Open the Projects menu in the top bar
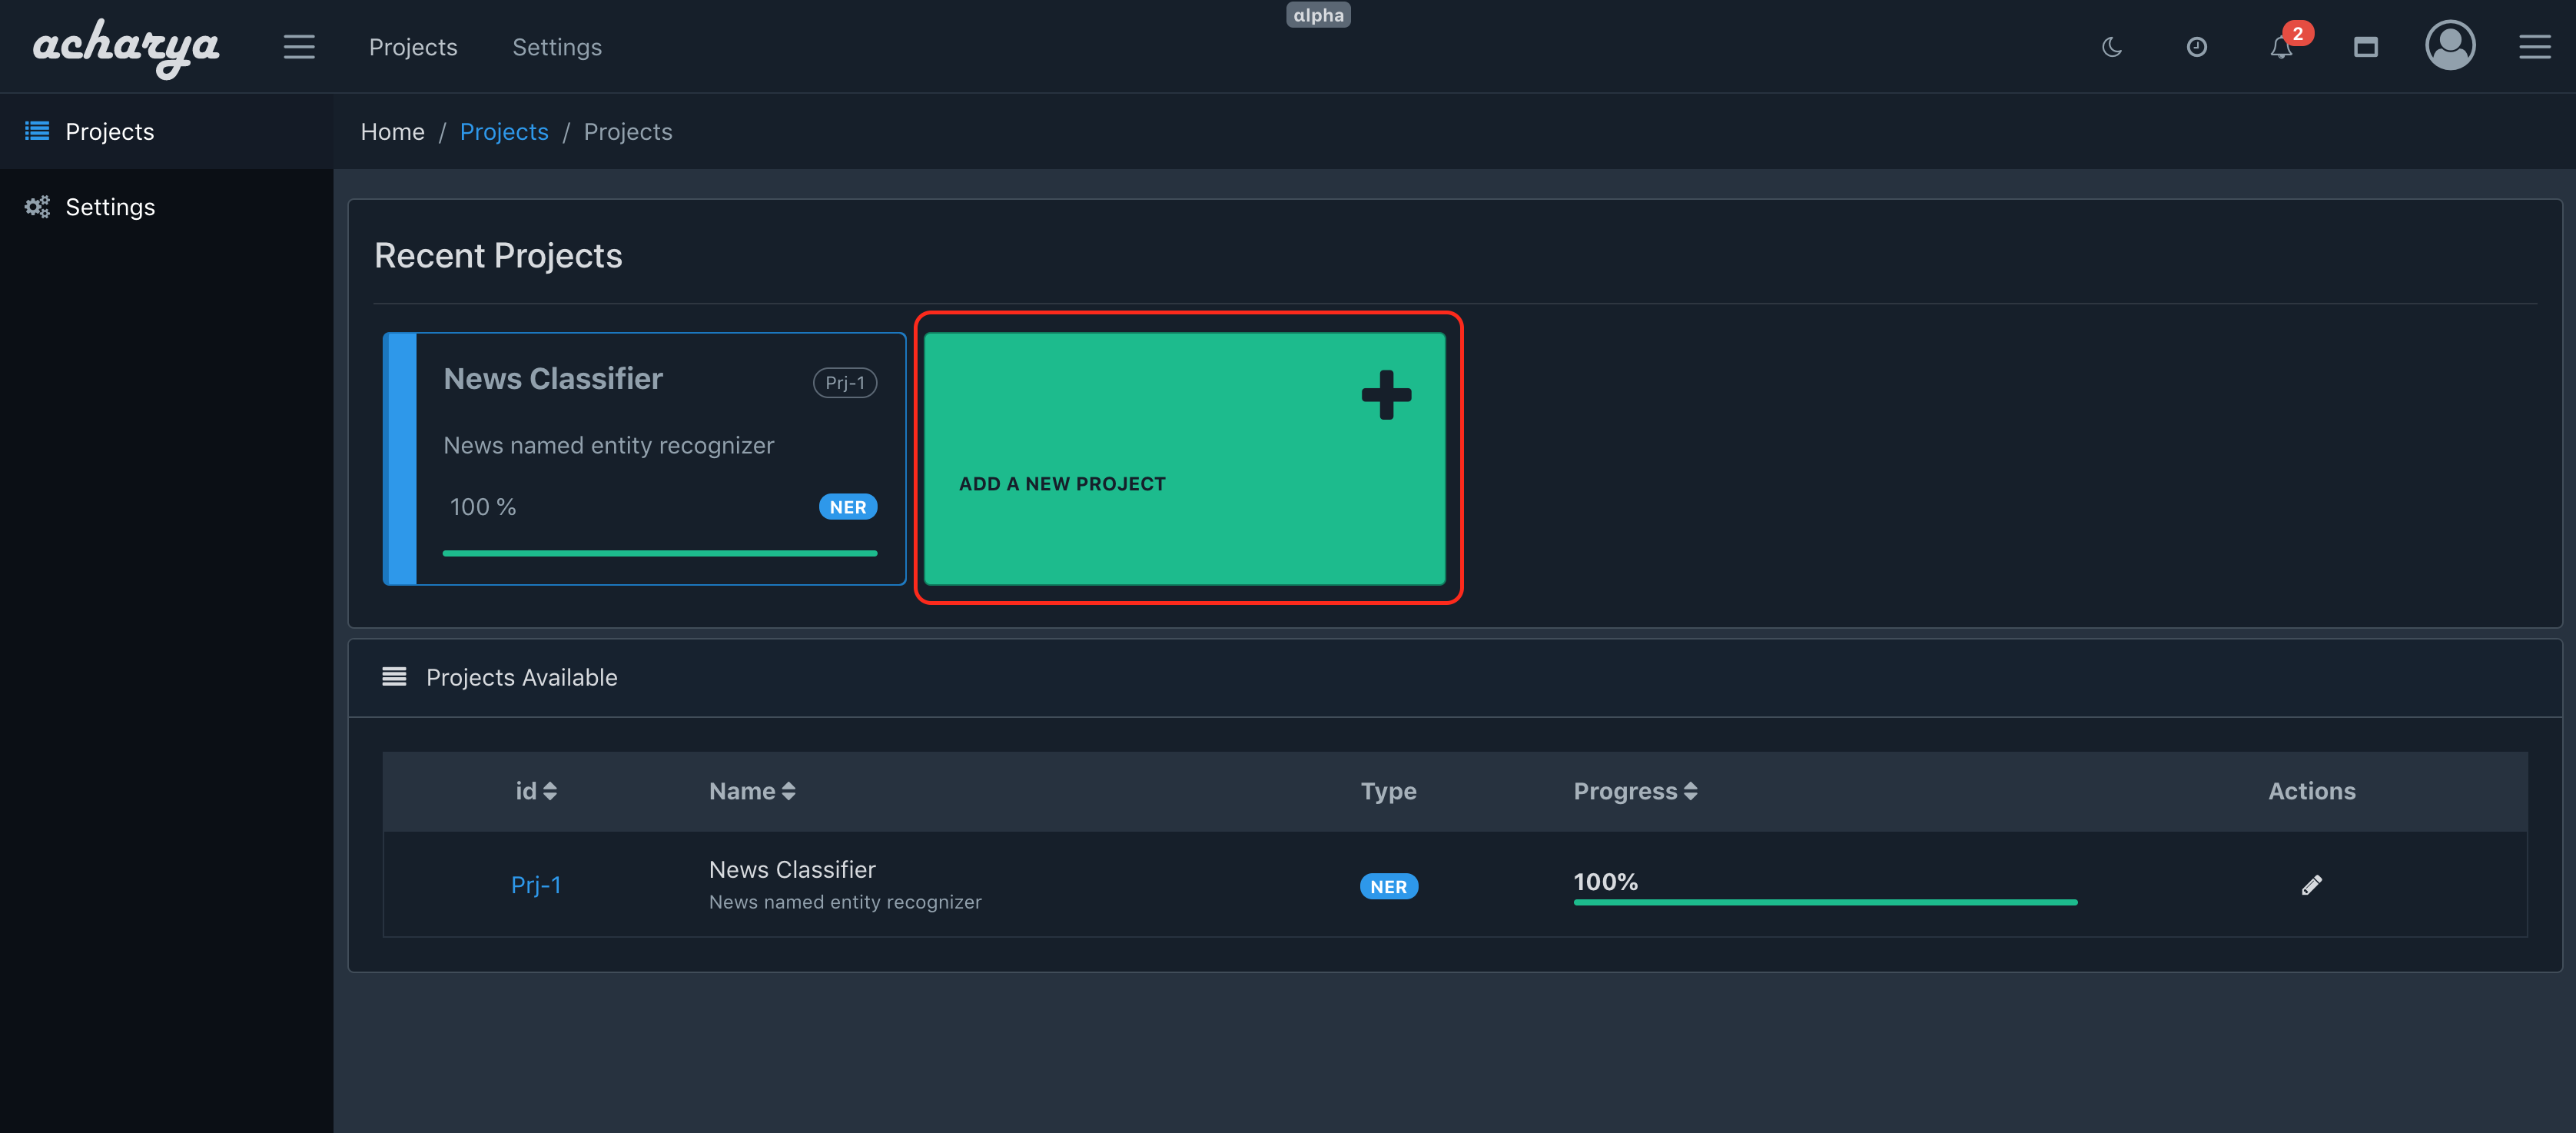2576x1133 pixels. [x=413, y=46]
